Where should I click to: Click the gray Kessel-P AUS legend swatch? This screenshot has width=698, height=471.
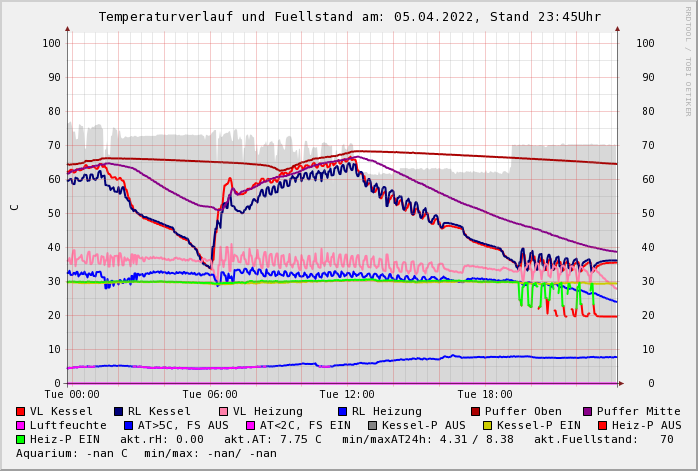point(371,425)
